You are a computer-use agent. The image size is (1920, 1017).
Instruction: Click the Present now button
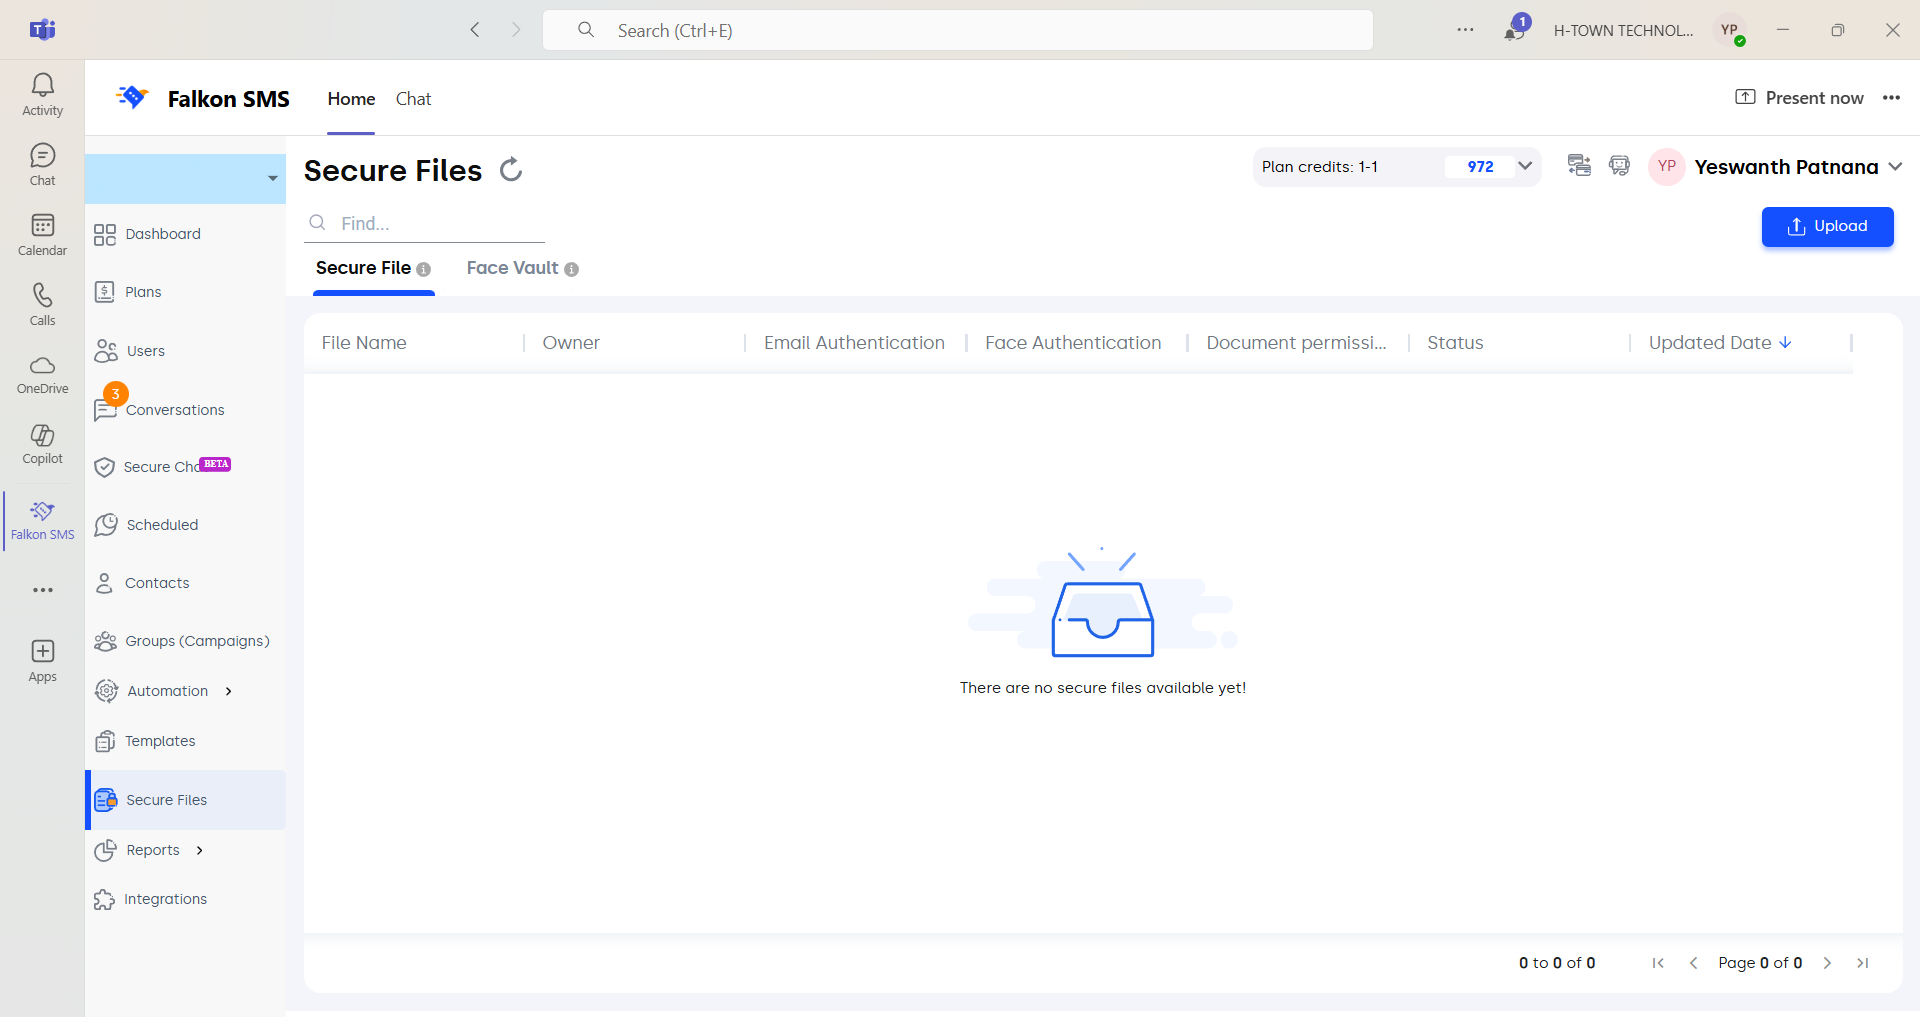tap(1799, 98)
